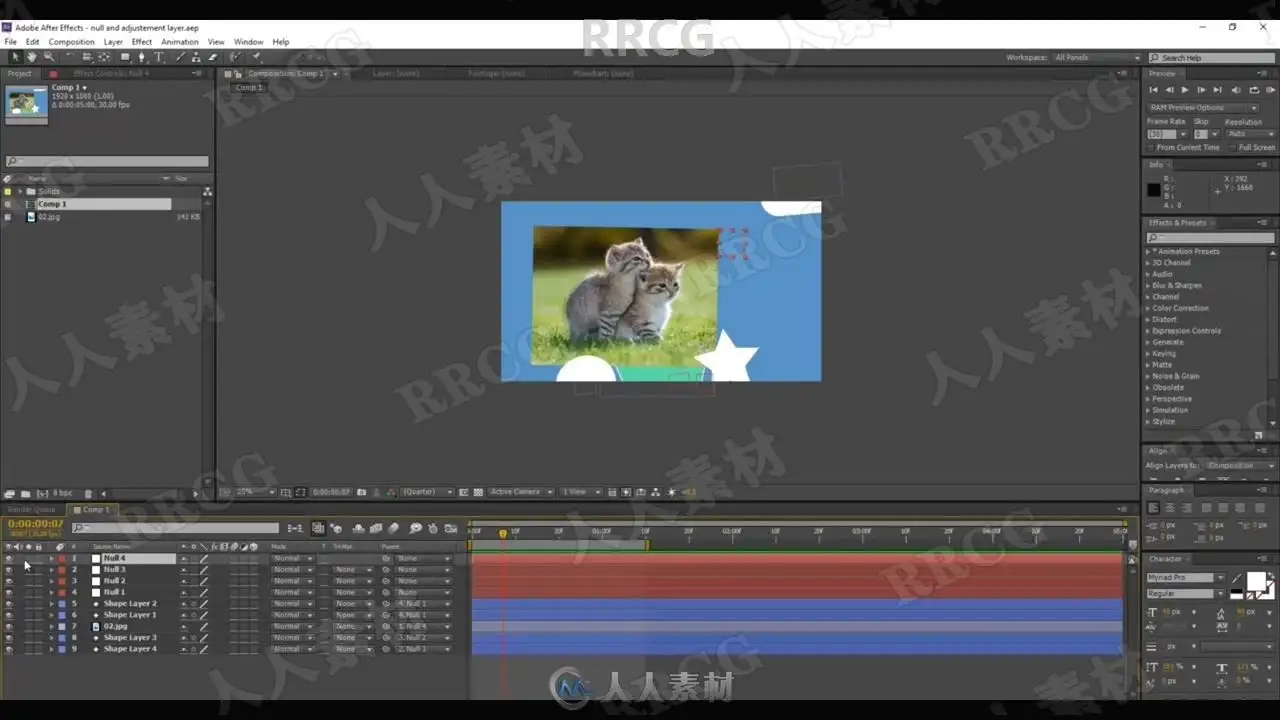
Task: Click the loop option in Preview panel
Action: click(x=1254, y=90)
